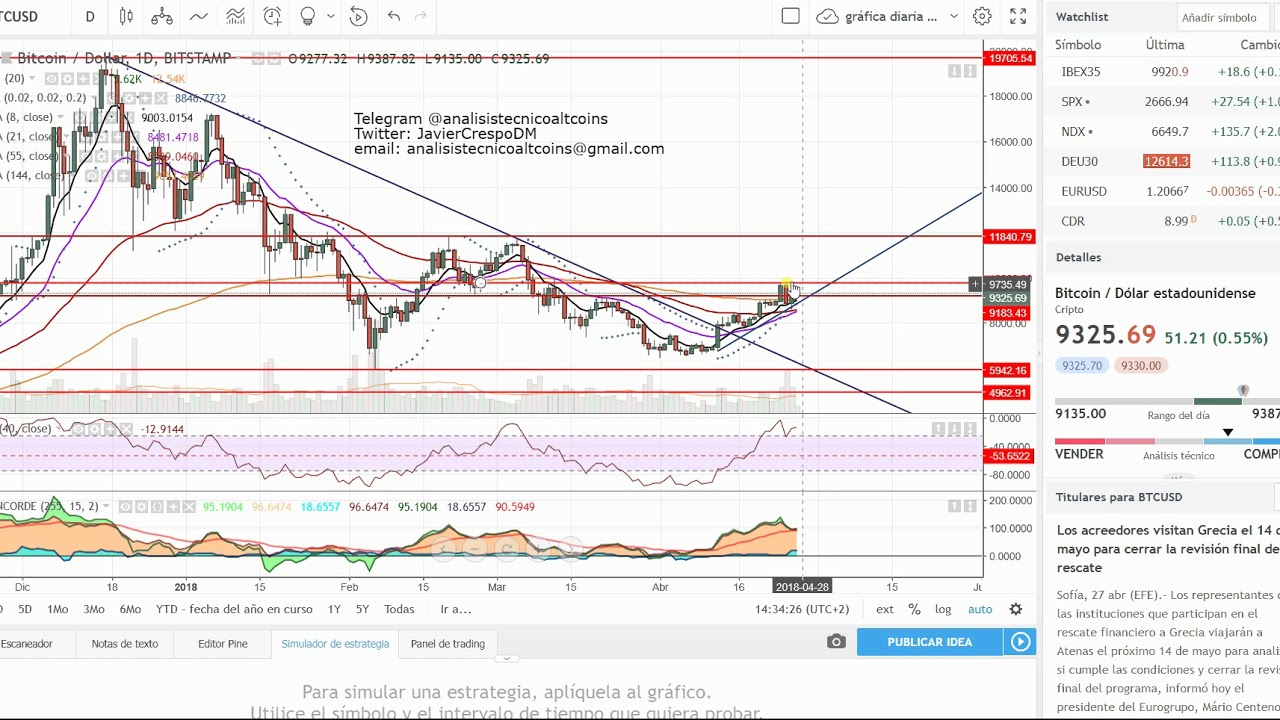Open the 'Editor Pine' tab

[223, 644]
